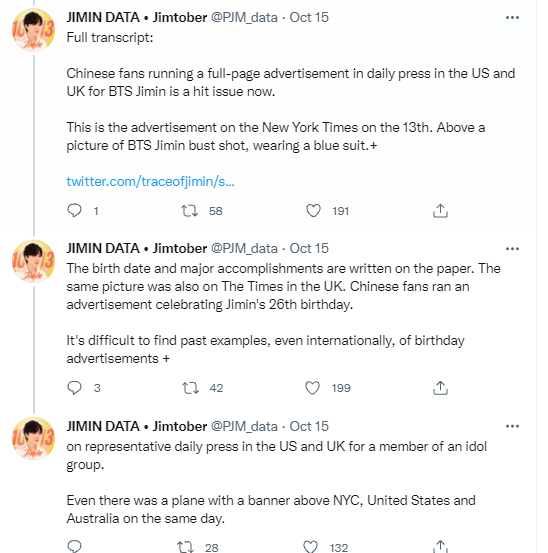Open the first tweet's profile avatar
548x553 pixels.
(34, 30)
